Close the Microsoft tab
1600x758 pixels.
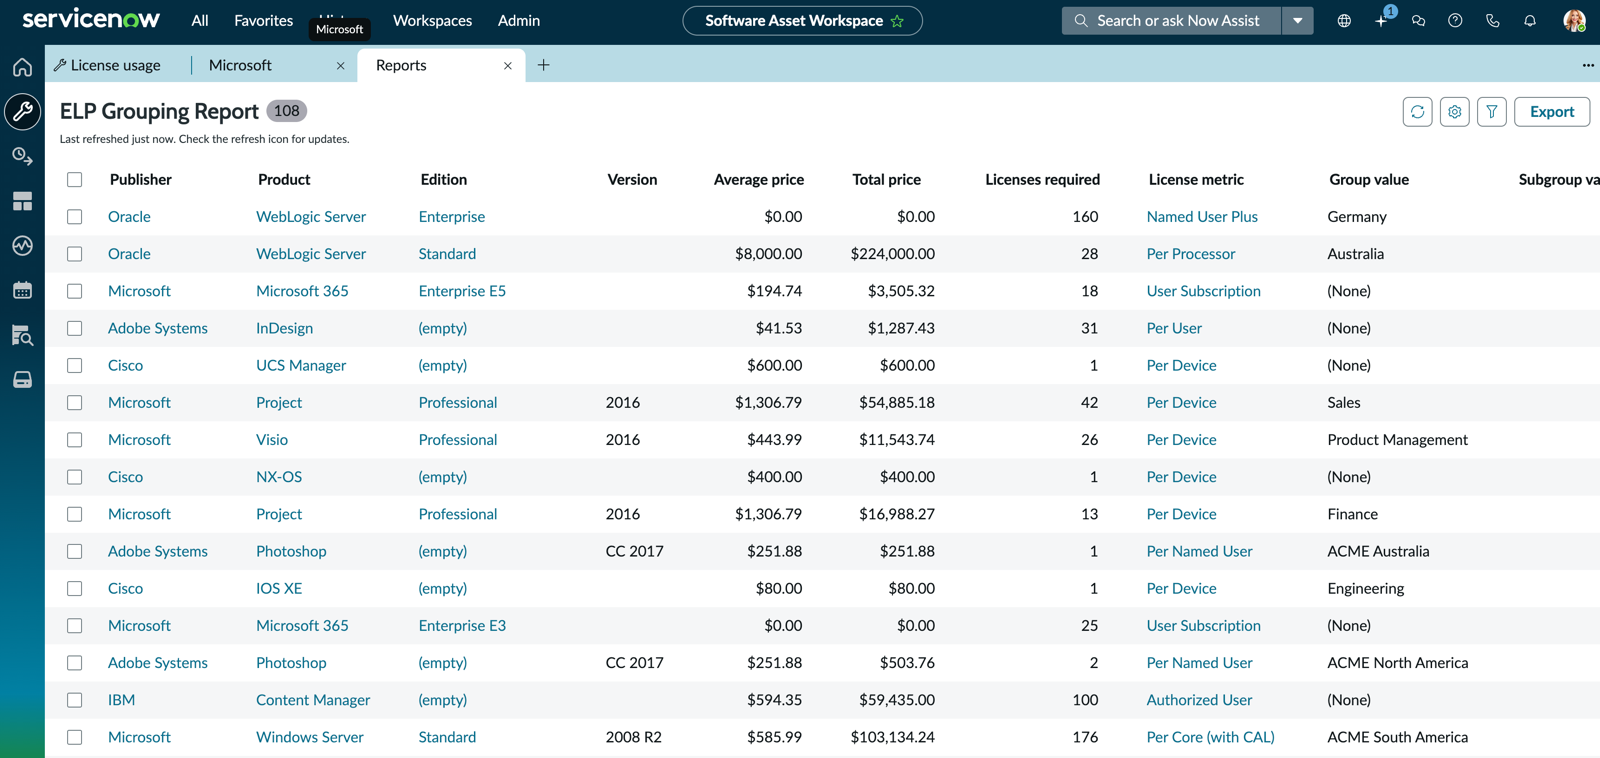(340, 66)
